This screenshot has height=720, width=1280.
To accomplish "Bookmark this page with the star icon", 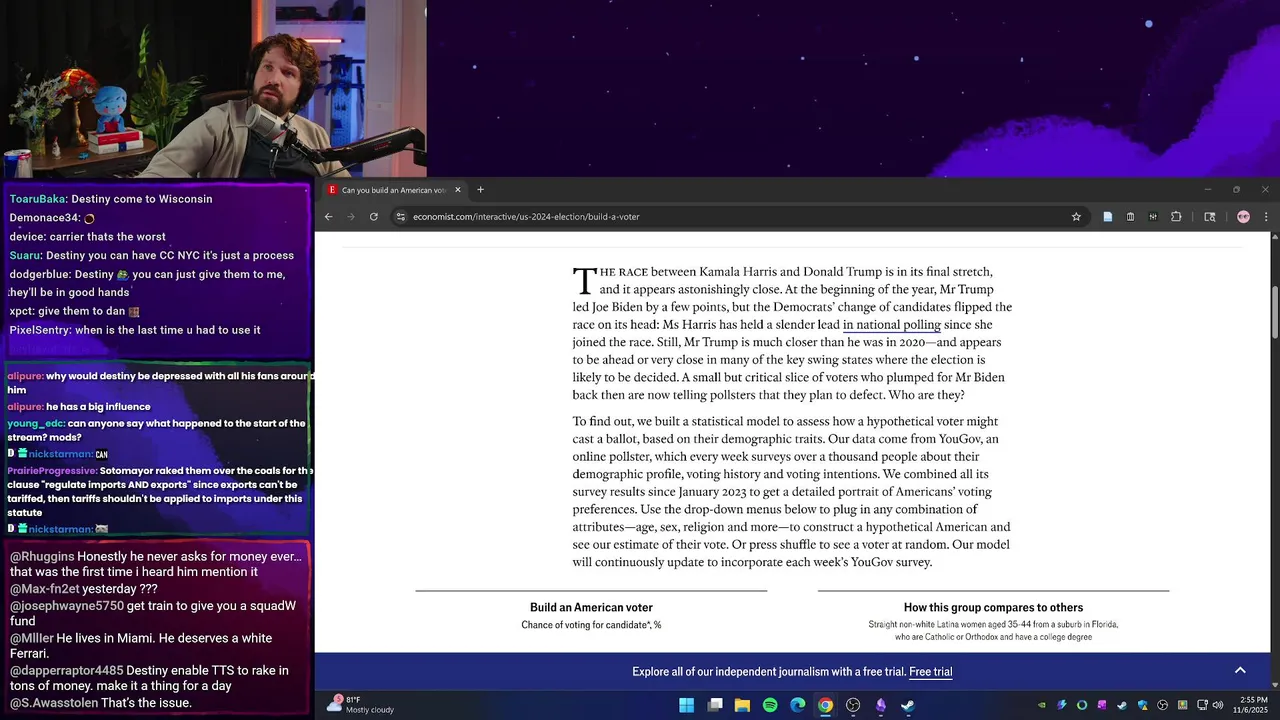I will click(x=1076, y=217).
